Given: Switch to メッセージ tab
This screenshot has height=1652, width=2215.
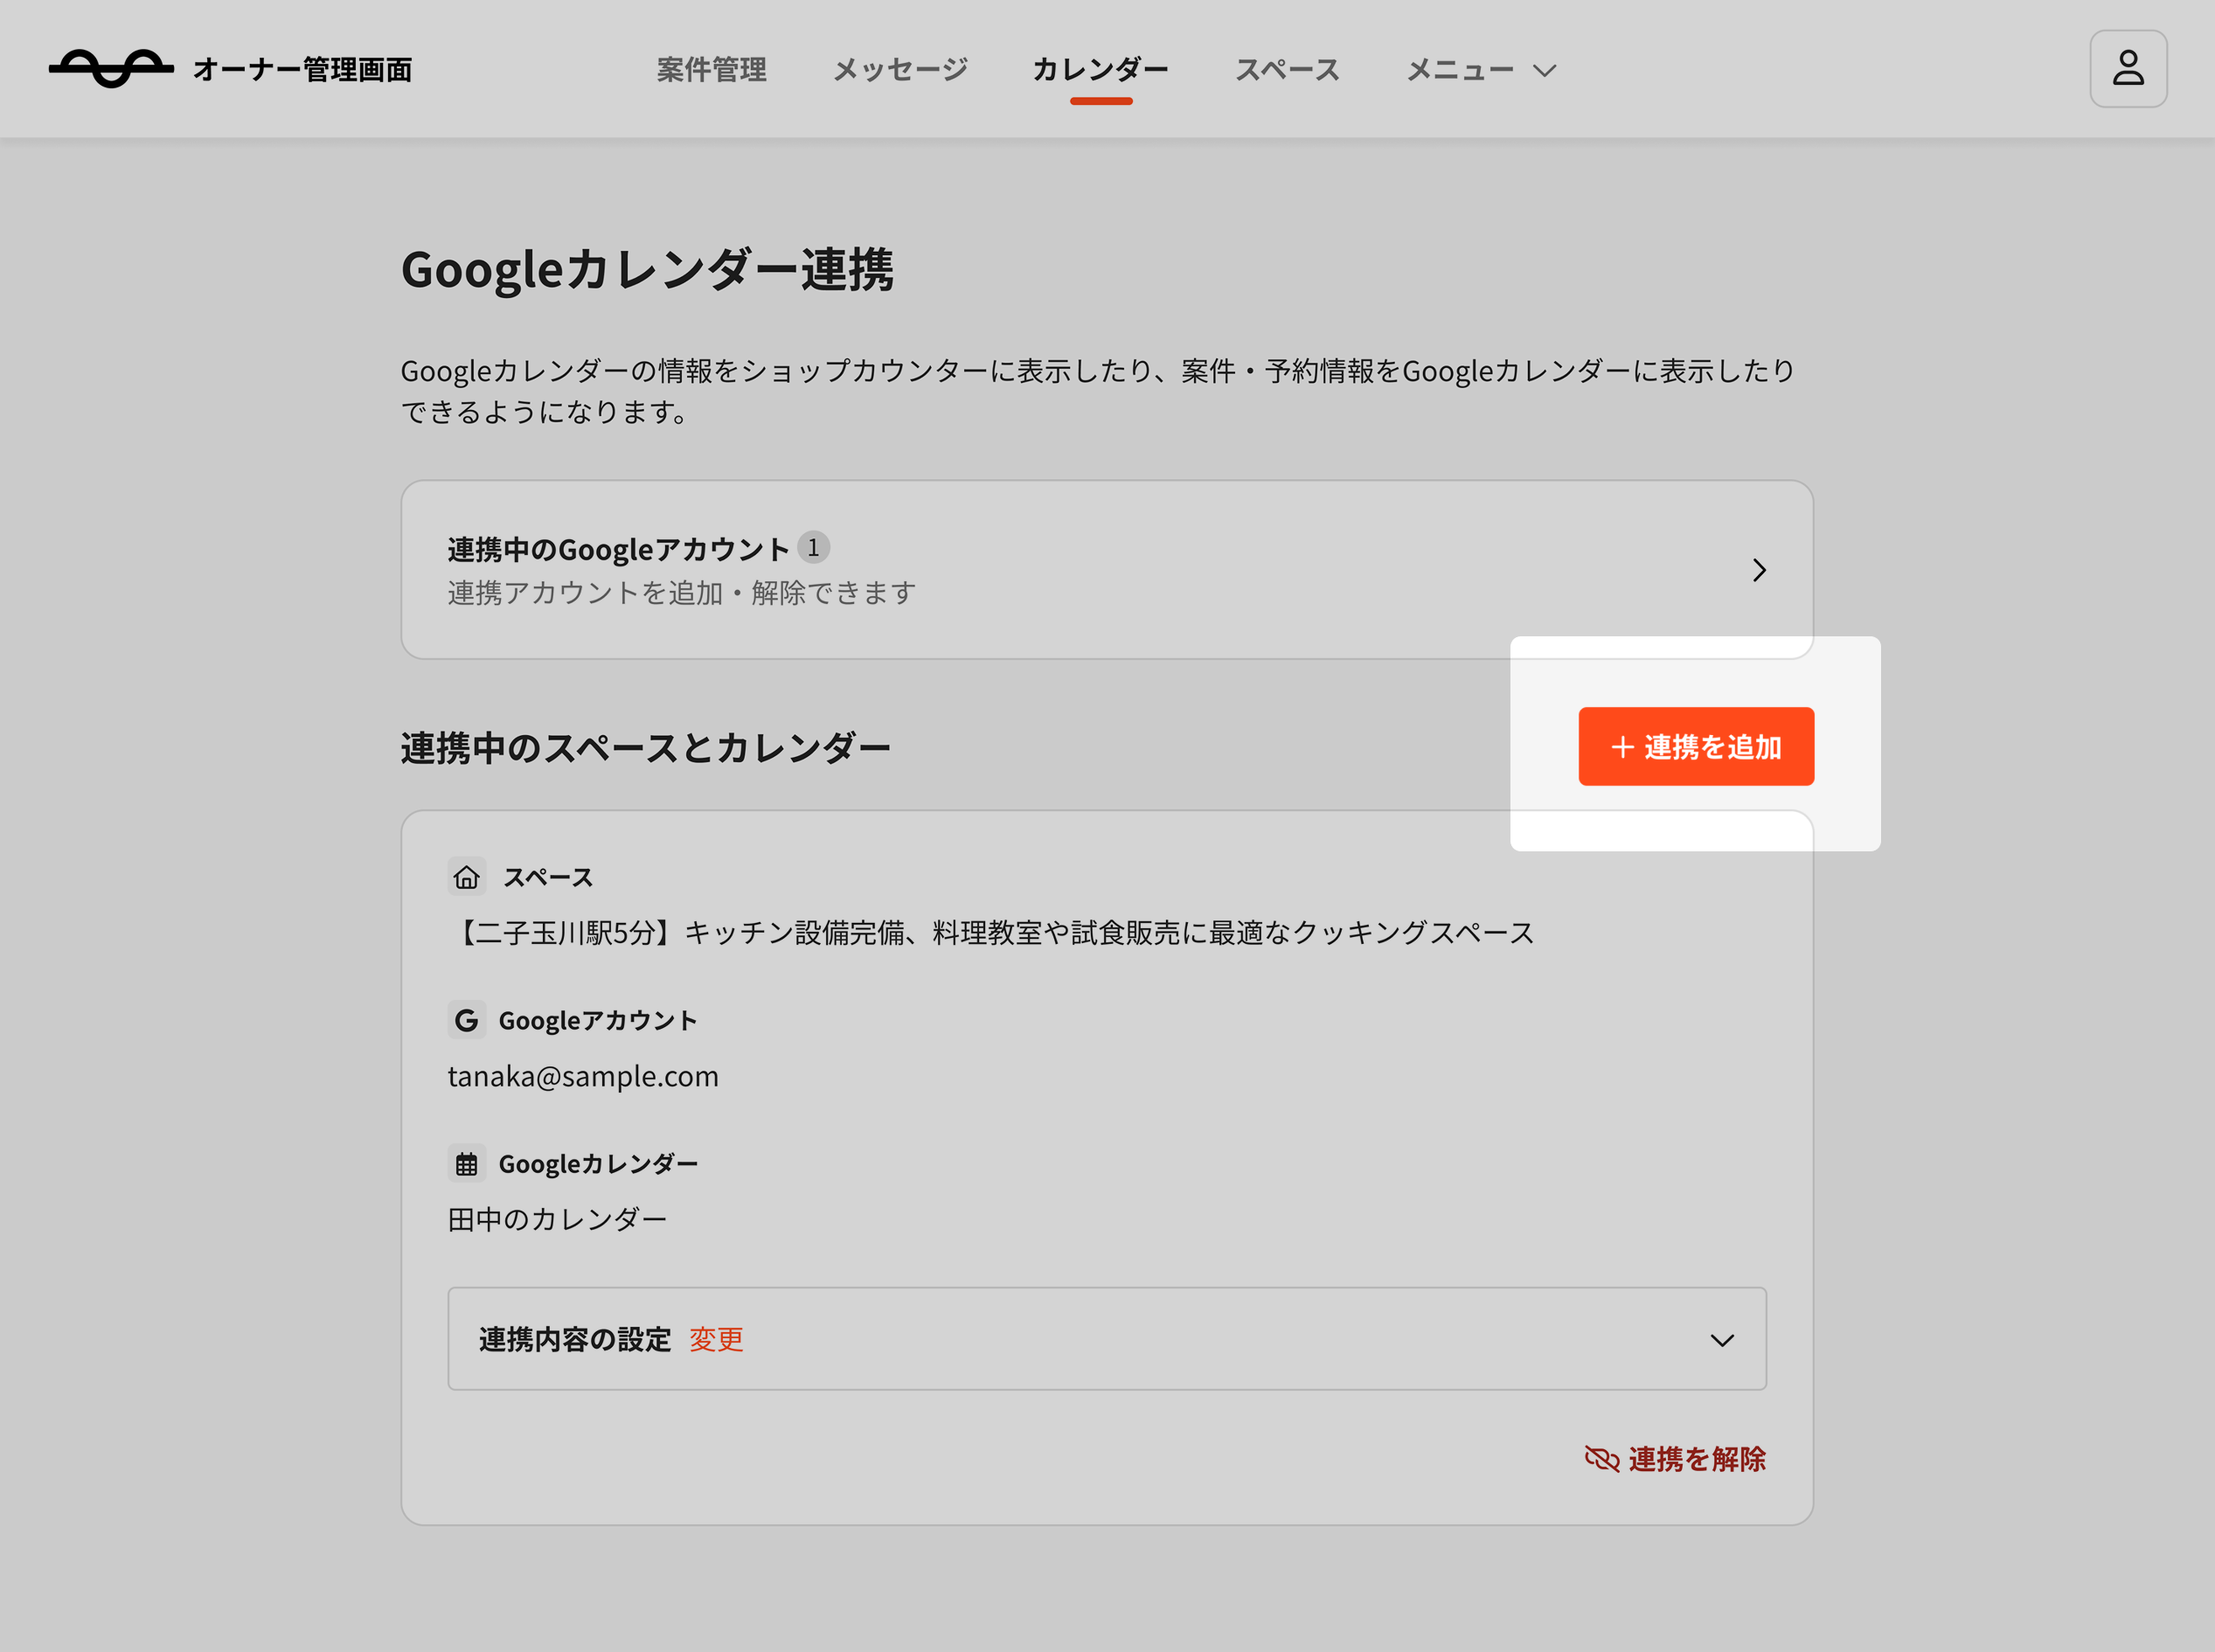Looking at the screenshot, I should (x=900, y=70).
